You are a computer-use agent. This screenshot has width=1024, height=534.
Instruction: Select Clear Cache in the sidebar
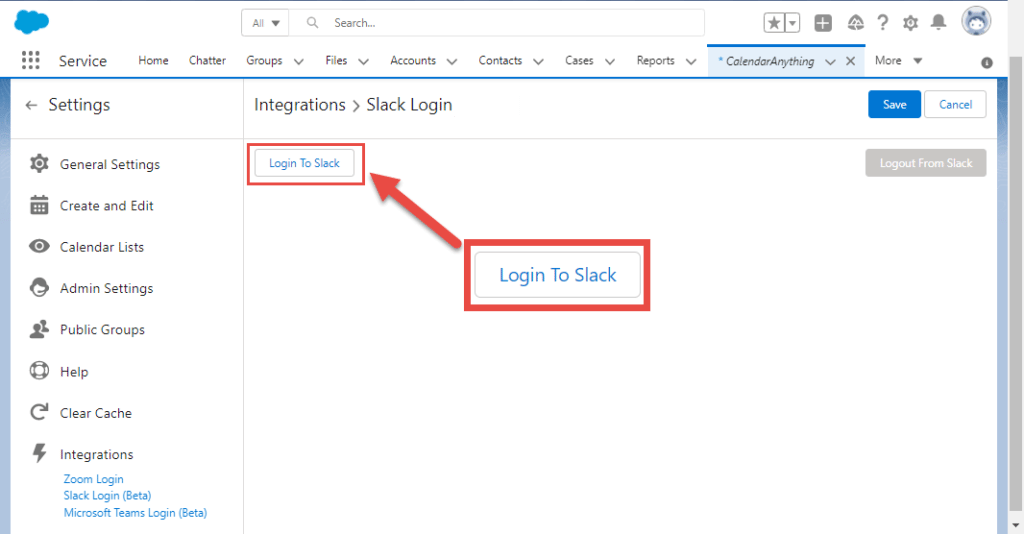(x=96, y=413)
